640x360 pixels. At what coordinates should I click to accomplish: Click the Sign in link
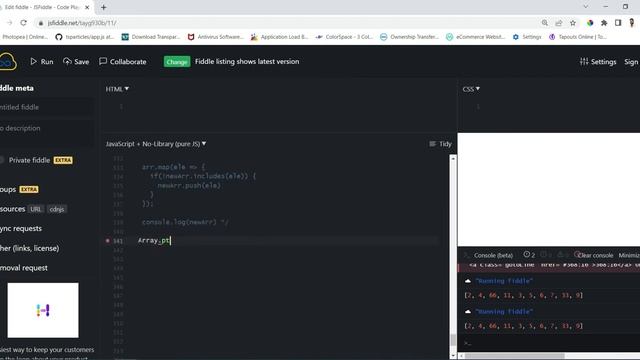click(x=632, y=62)
